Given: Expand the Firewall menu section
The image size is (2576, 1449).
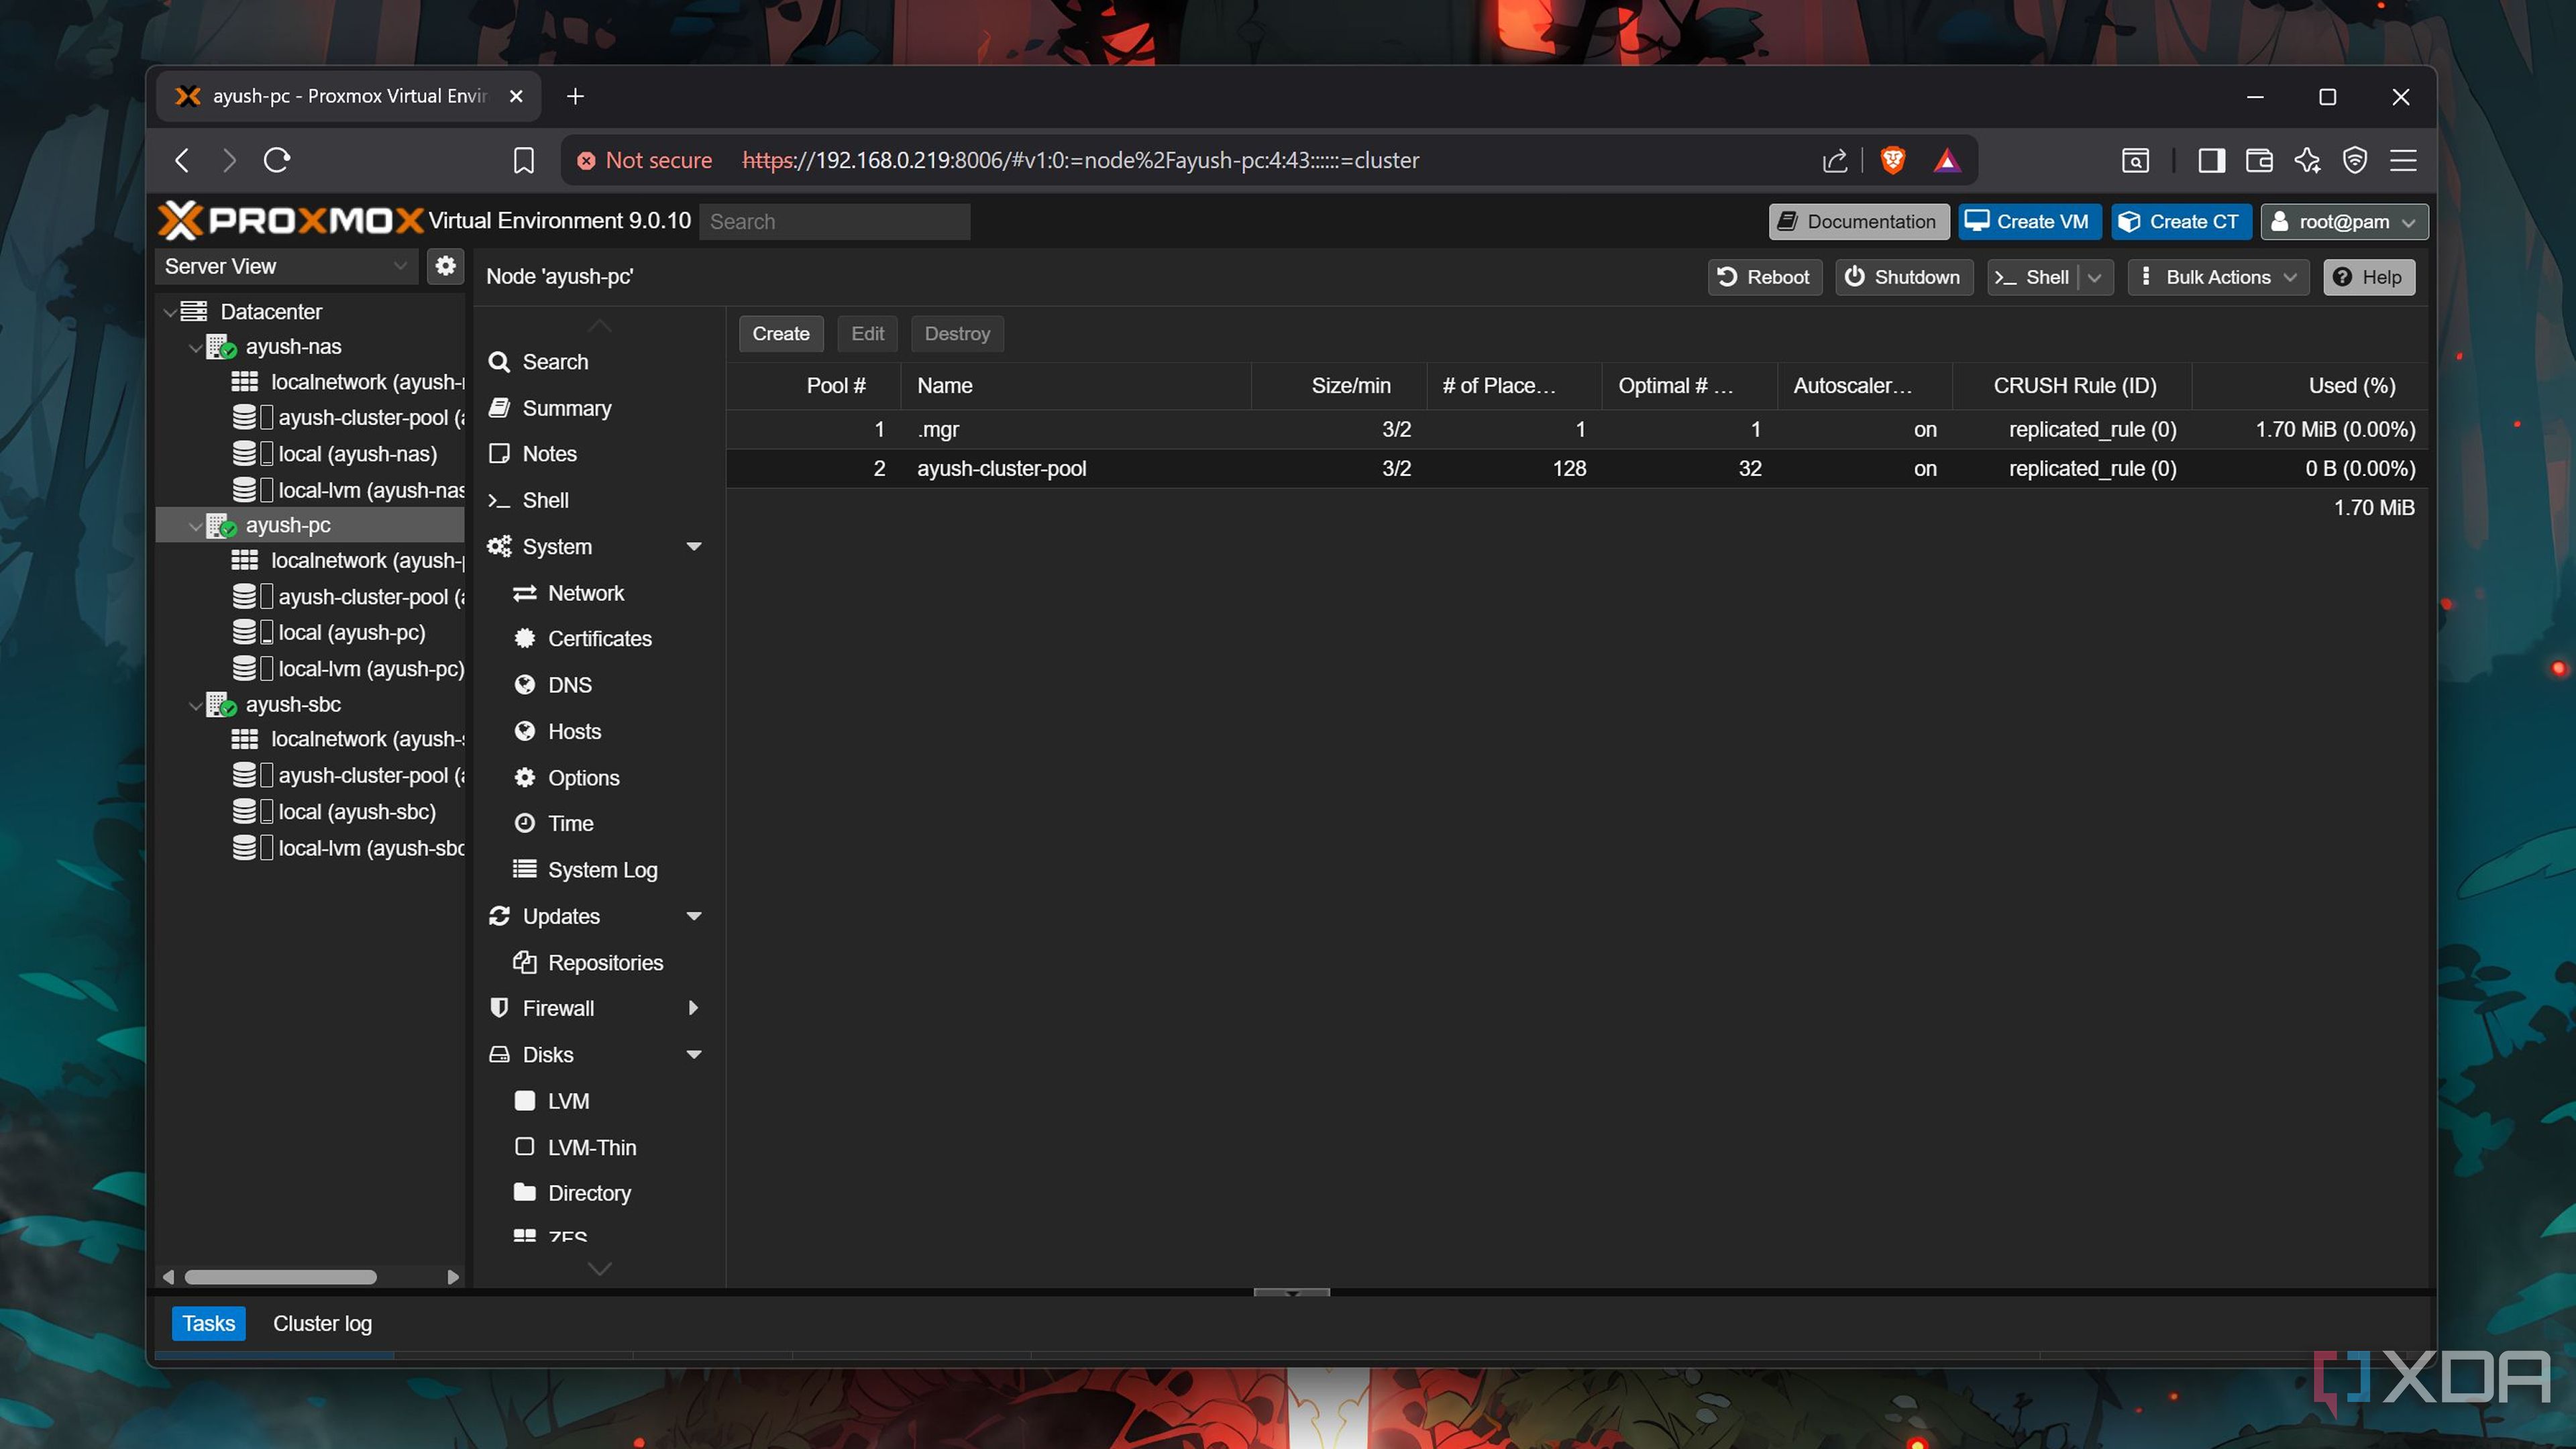Looking at the screenshot, I should tap(693, 1008).
